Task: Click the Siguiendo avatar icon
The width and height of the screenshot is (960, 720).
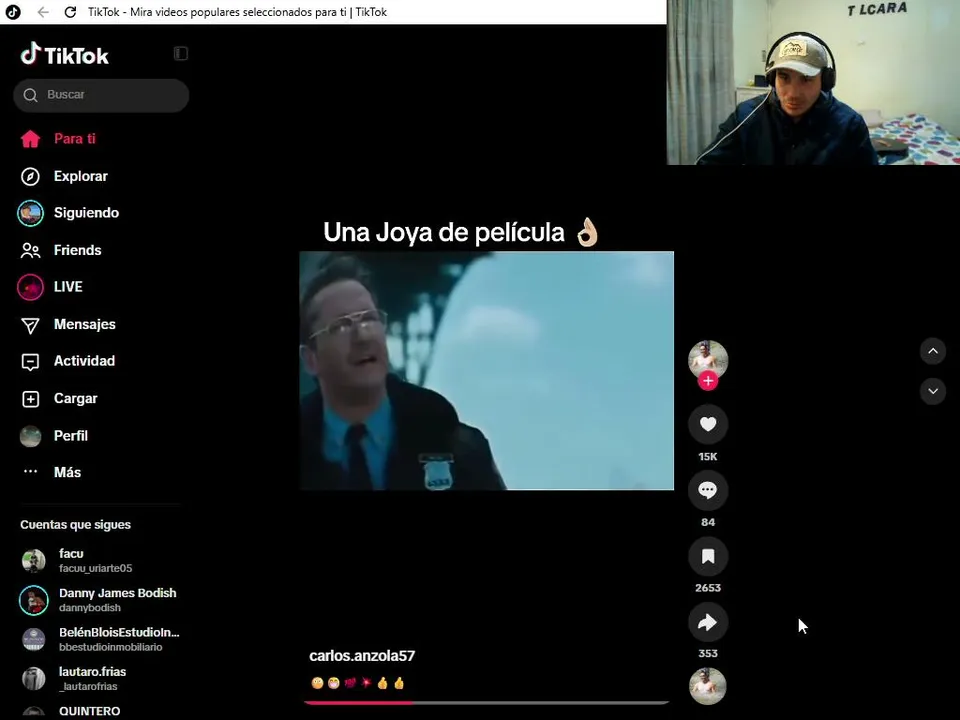Action: [x=30, y=213]
